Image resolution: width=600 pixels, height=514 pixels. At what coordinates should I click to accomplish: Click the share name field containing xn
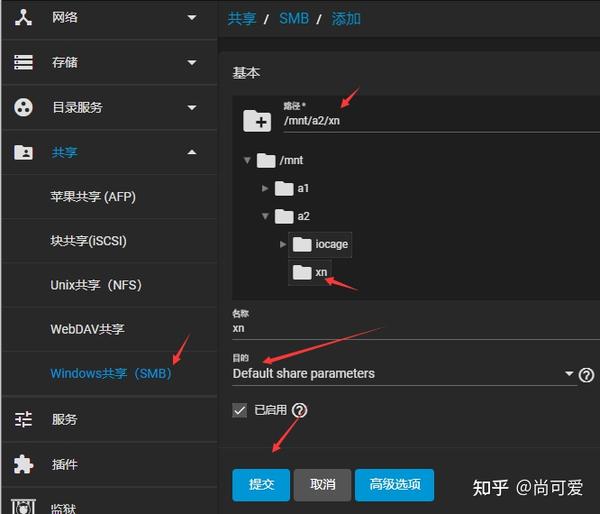pos(416,328)
